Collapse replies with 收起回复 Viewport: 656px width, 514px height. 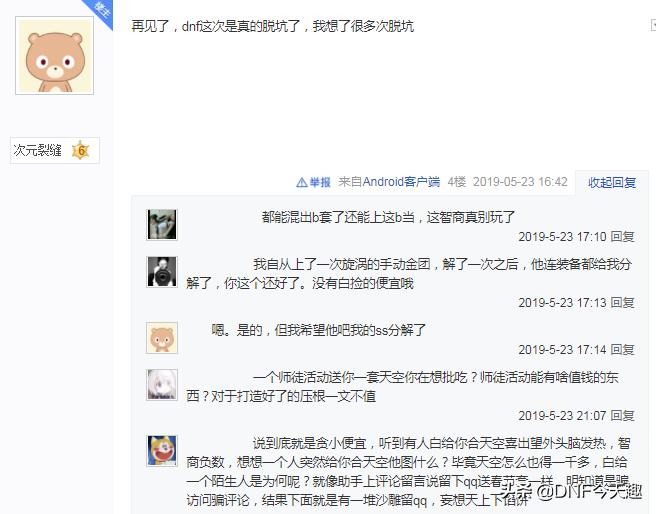612,183
